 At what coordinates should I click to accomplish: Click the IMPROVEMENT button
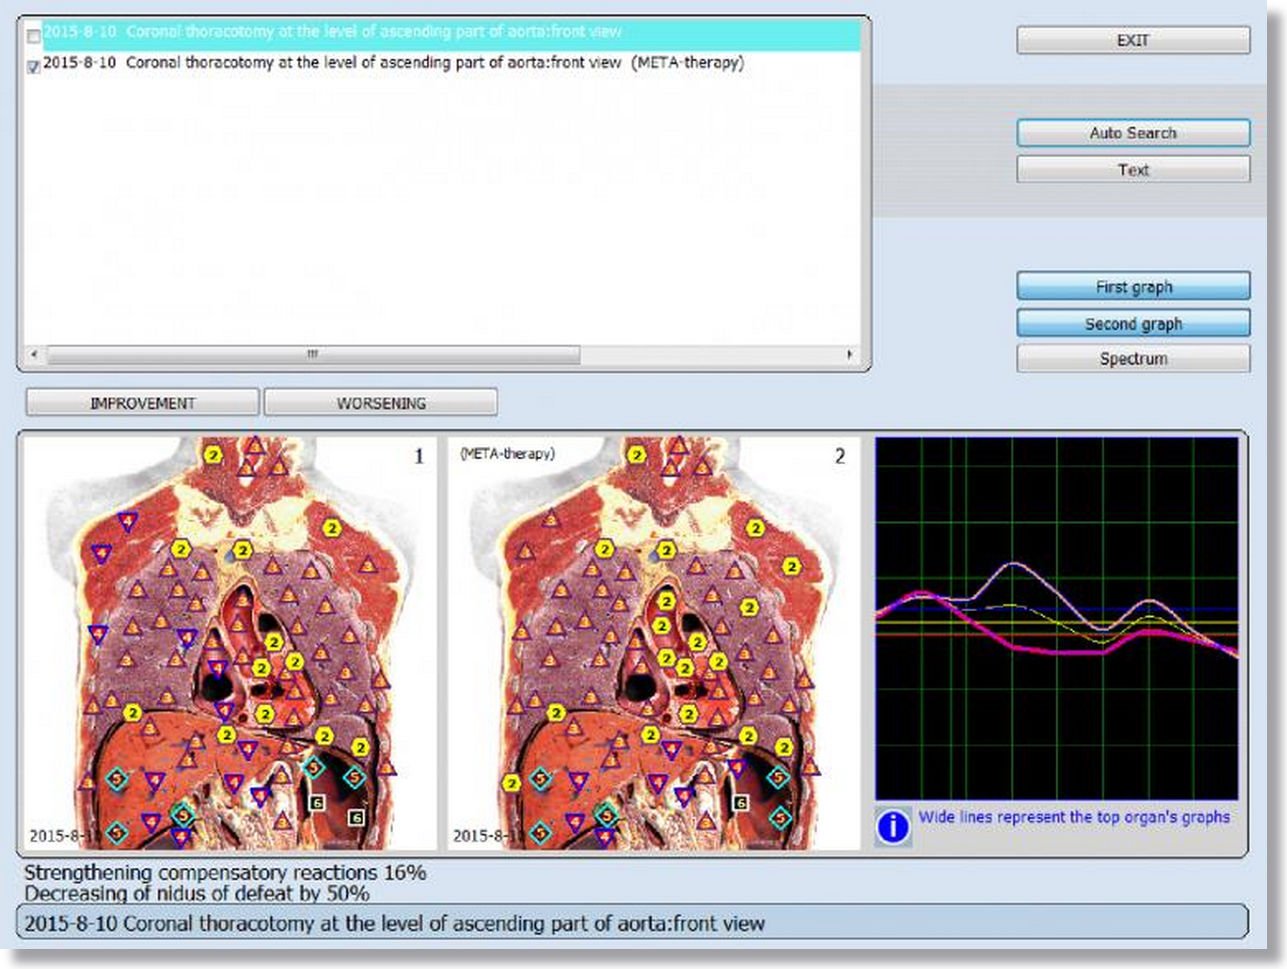[142, 403]
